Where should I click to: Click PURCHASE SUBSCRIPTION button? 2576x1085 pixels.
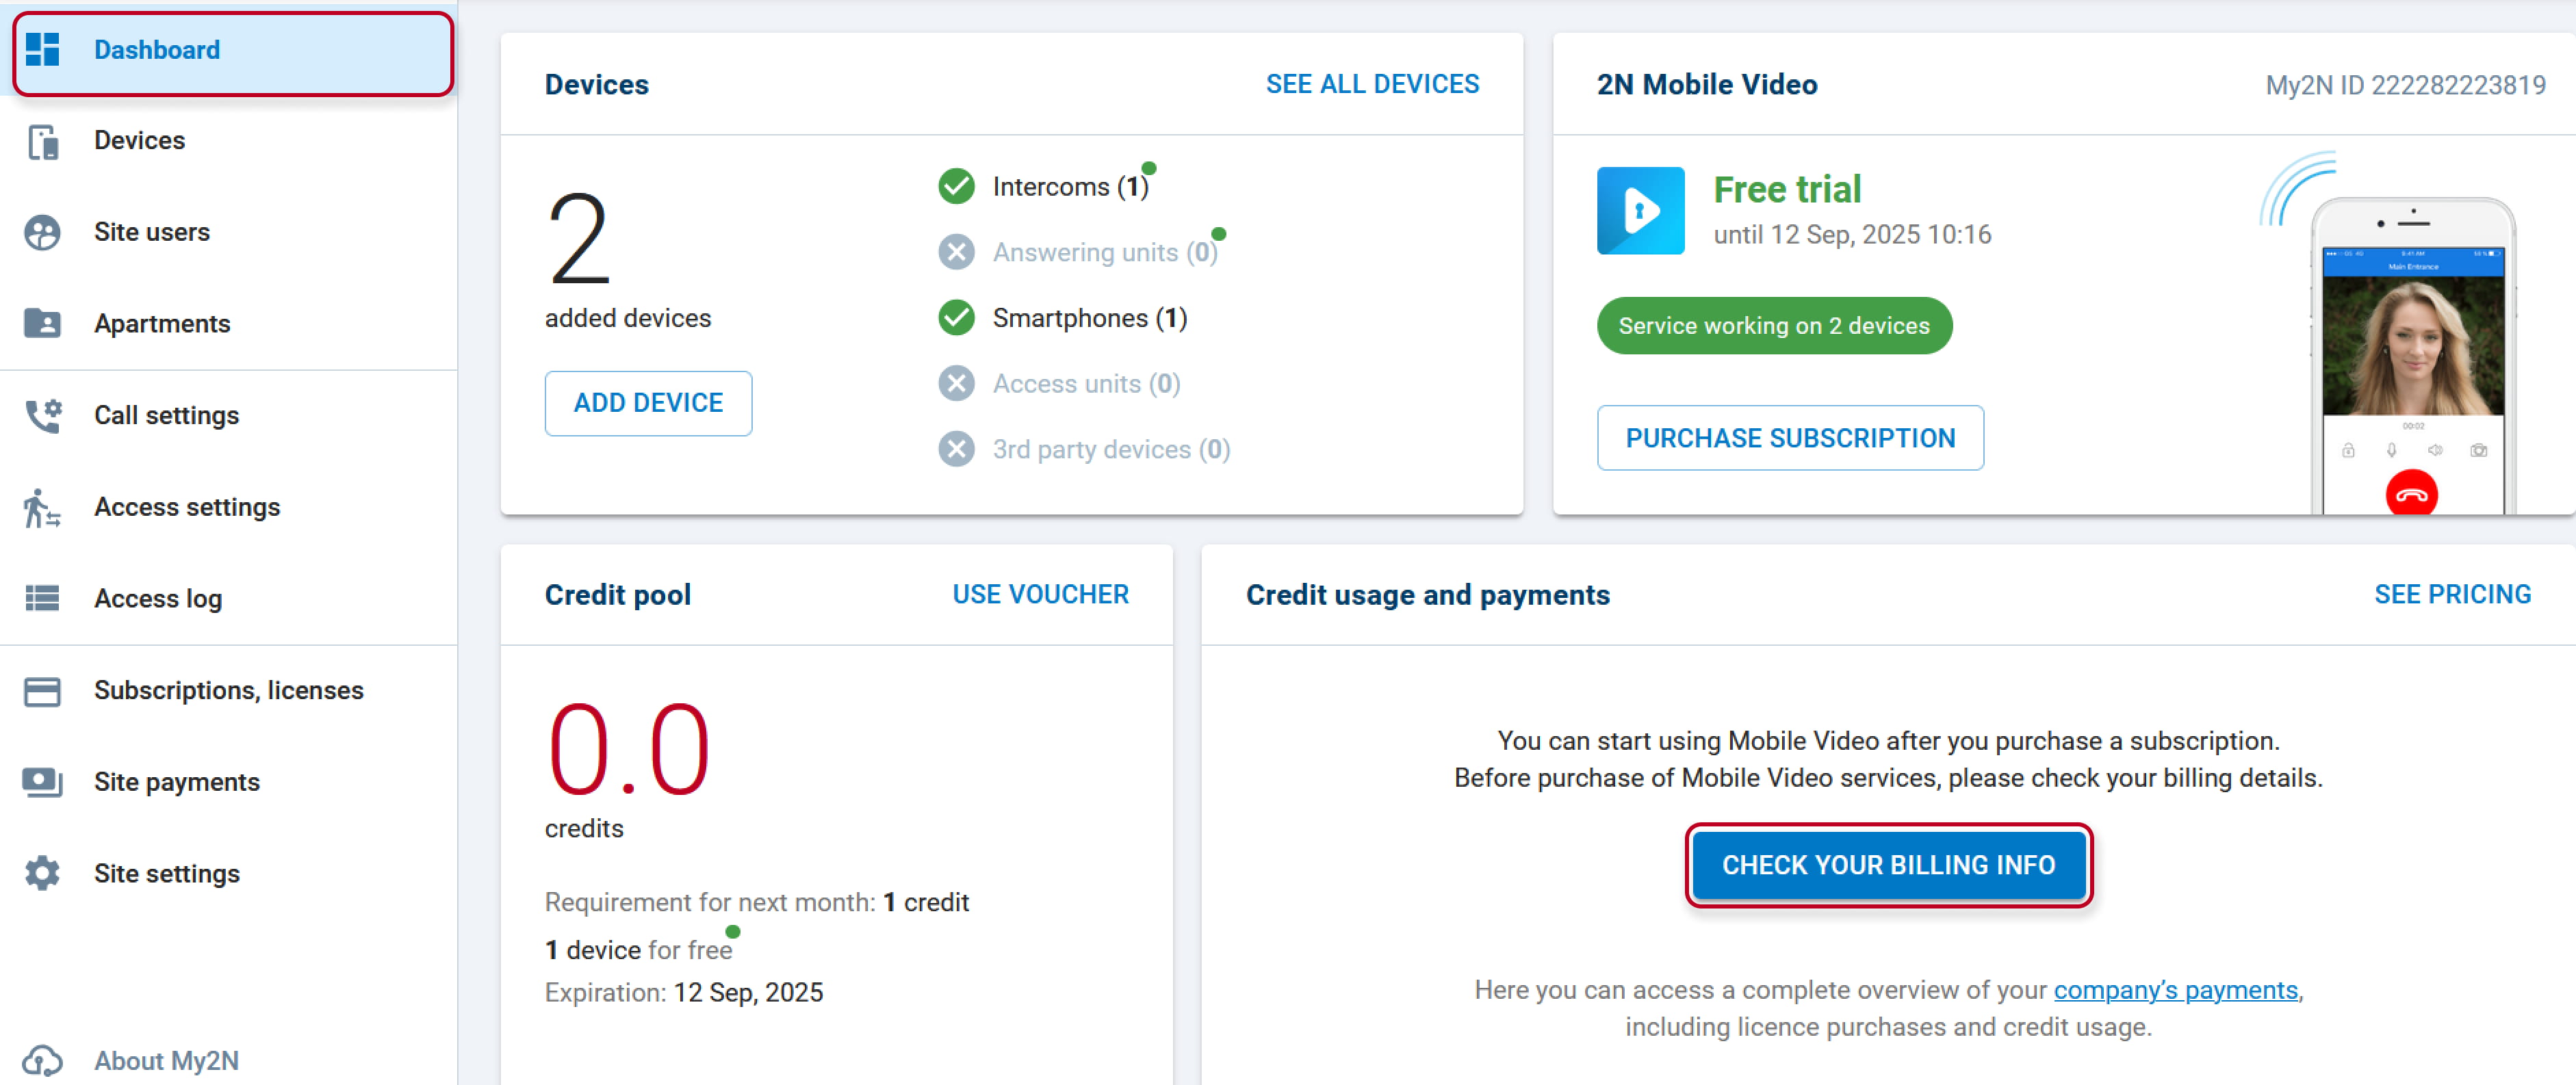[x=1790, y=438]
